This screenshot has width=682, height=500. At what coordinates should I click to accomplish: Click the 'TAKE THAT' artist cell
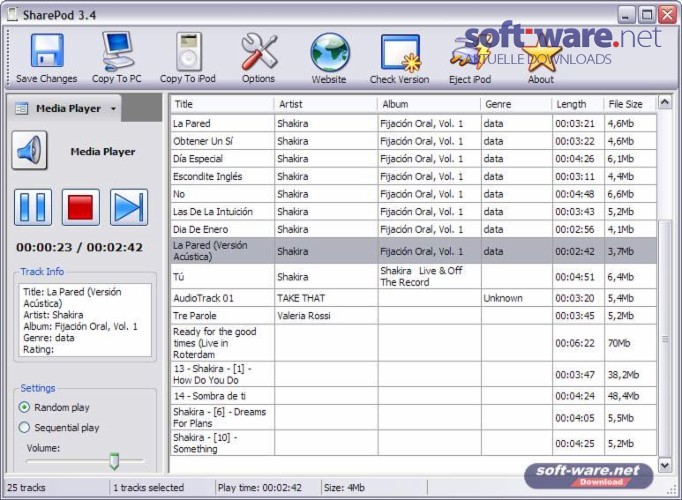[326, 298]
